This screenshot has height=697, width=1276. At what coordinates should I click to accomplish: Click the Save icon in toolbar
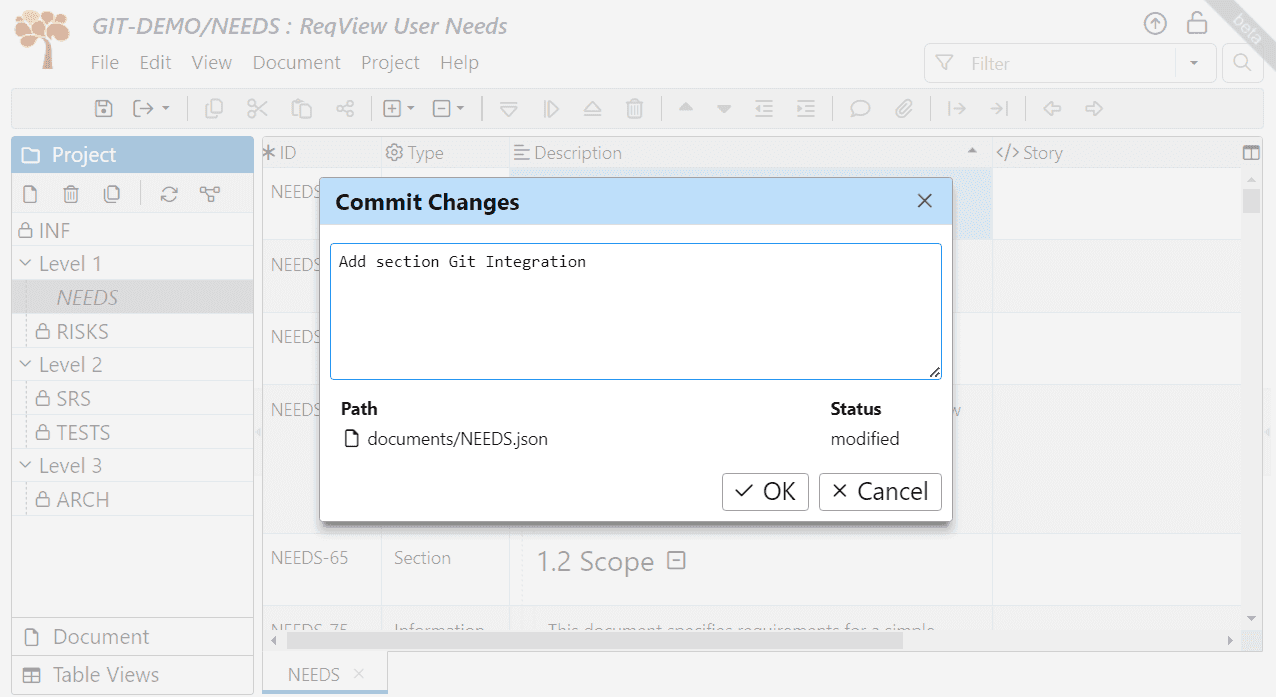[103, 108]
